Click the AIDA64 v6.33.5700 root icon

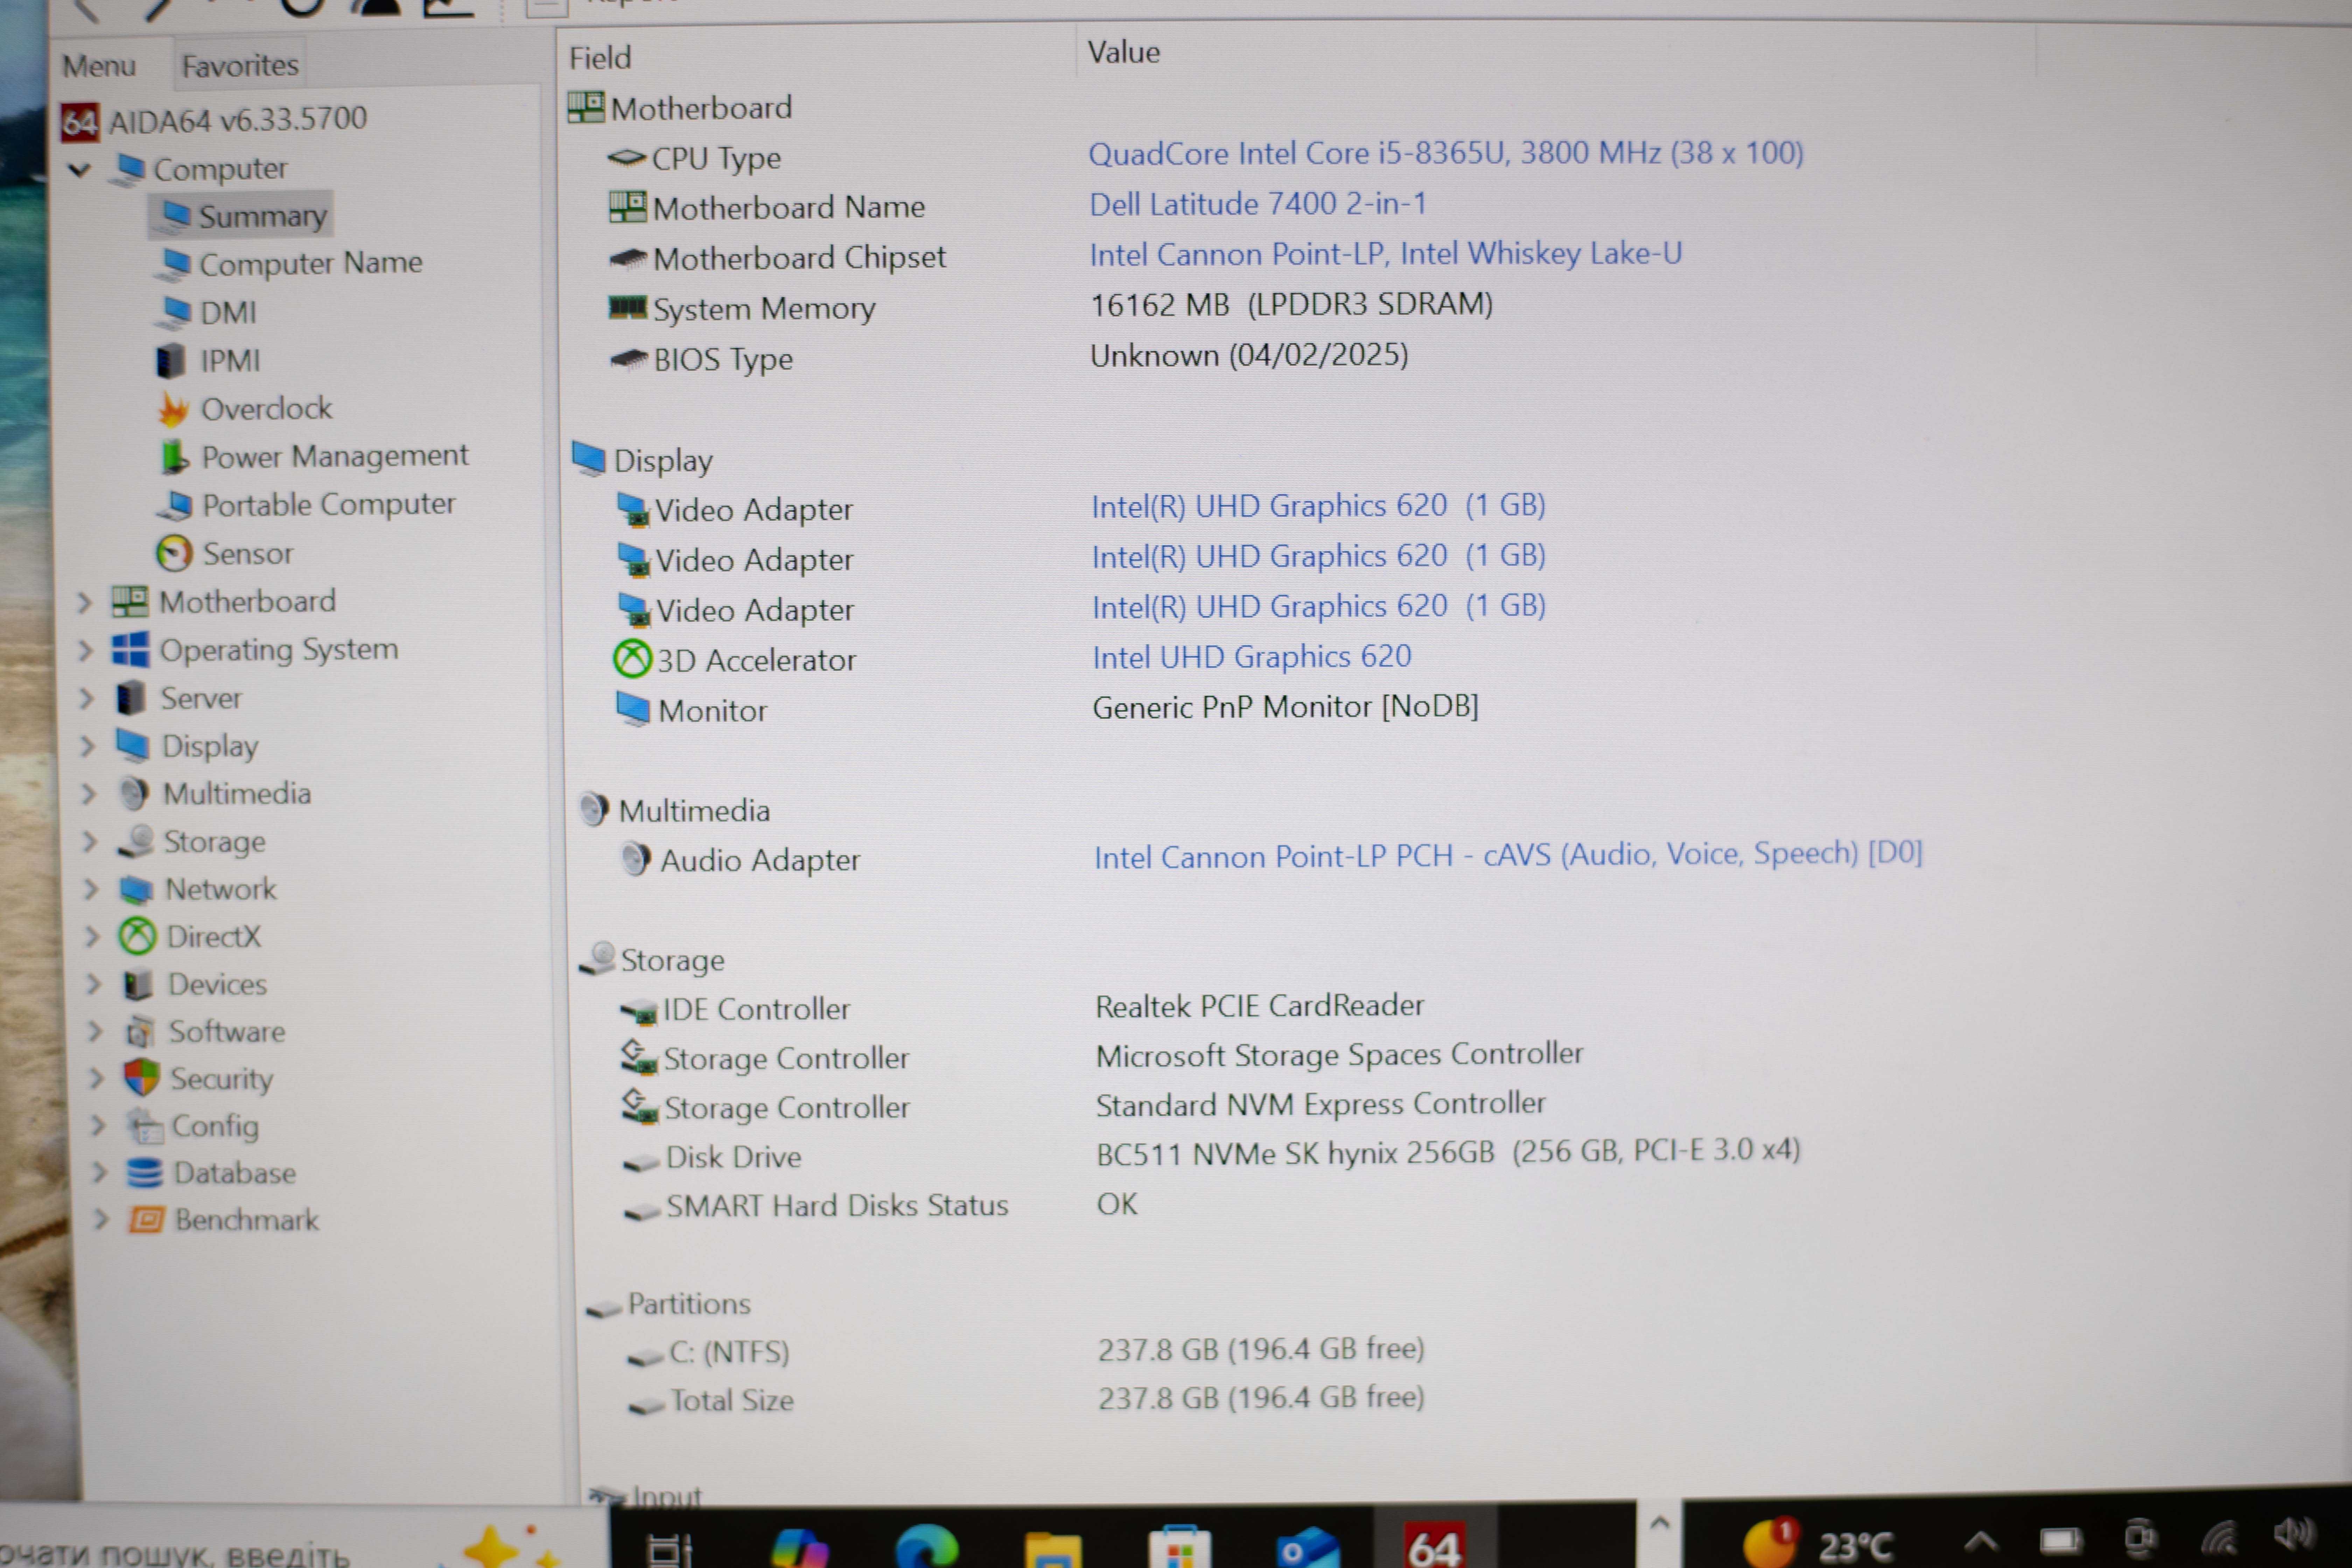pyautogui.click(x=80, y=122)
